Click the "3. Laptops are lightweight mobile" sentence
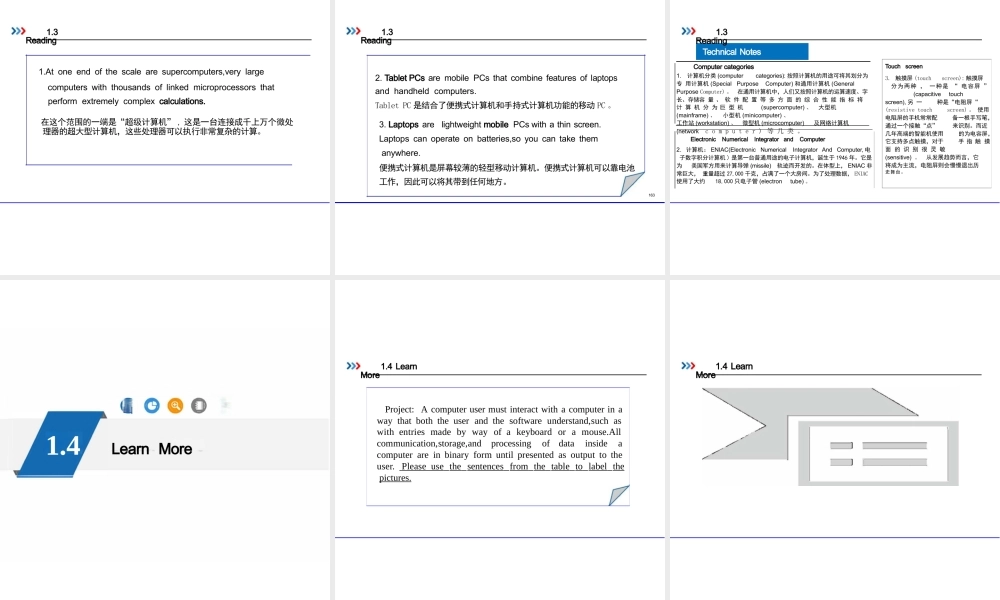Image resolution: width=1000 pixels, height=600 pixels. coord(490,138)
